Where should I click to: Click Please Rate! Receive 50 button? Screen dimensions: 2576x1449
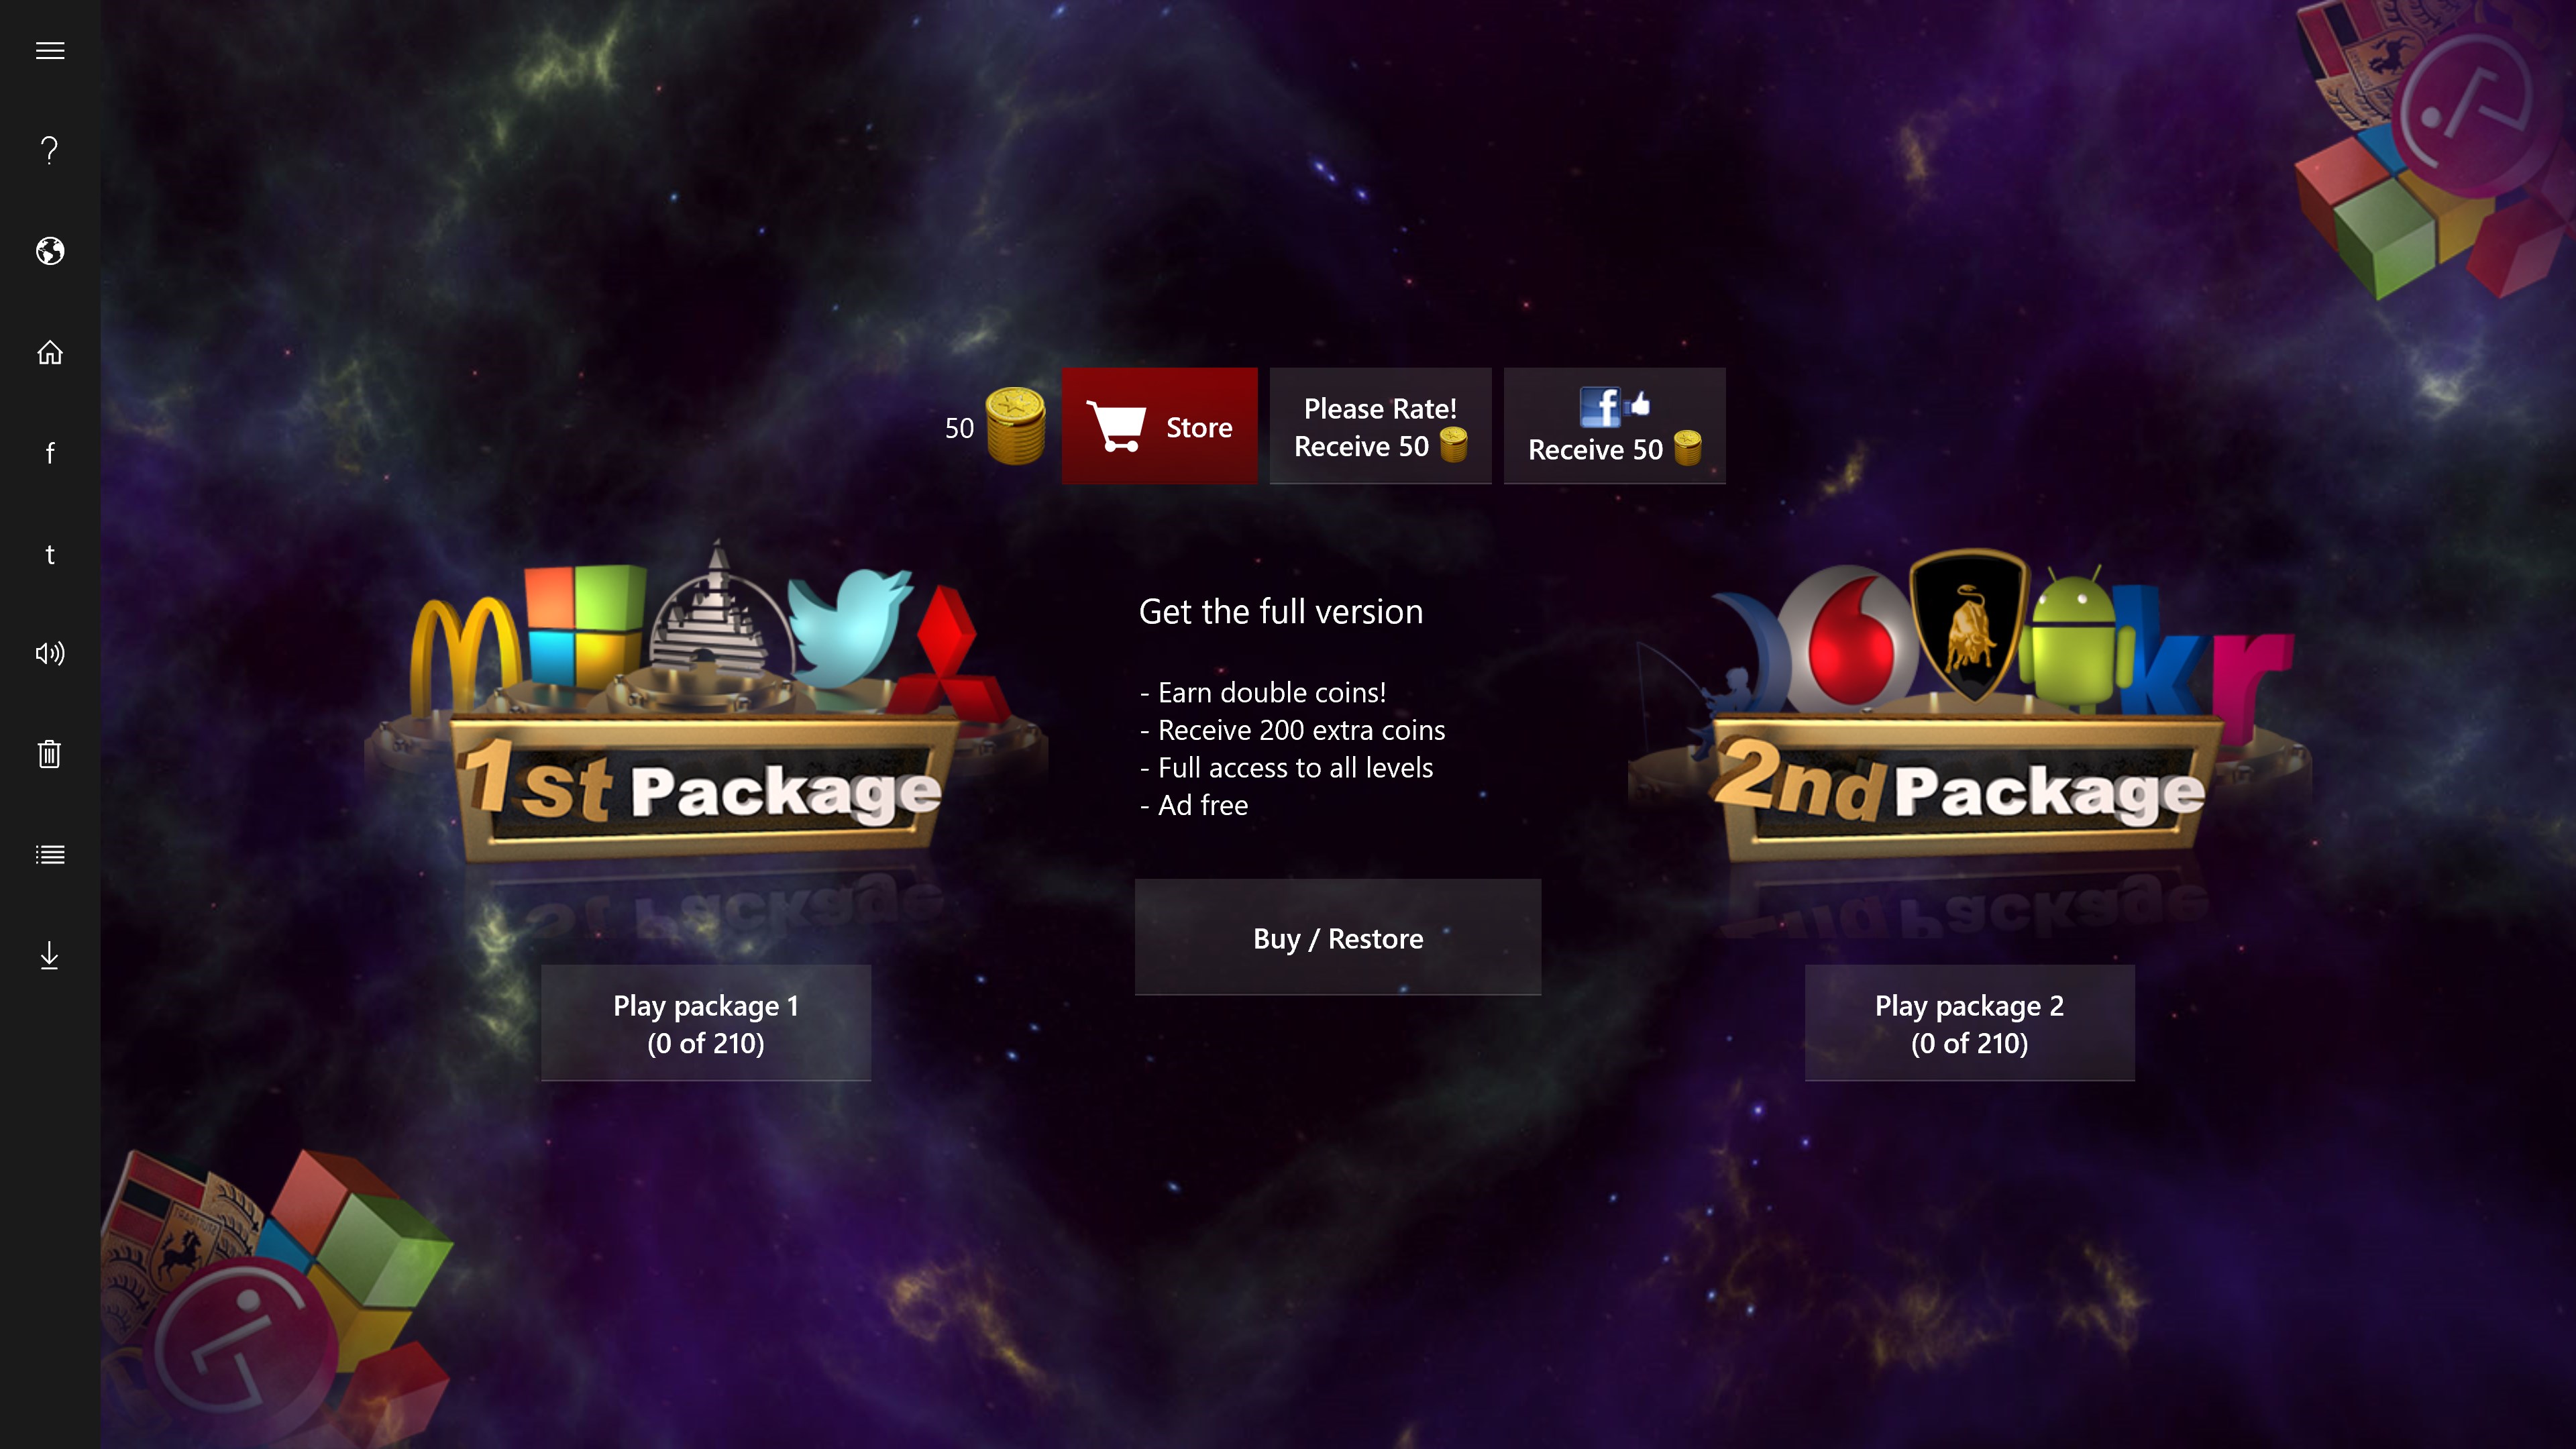coord(1380,426)
